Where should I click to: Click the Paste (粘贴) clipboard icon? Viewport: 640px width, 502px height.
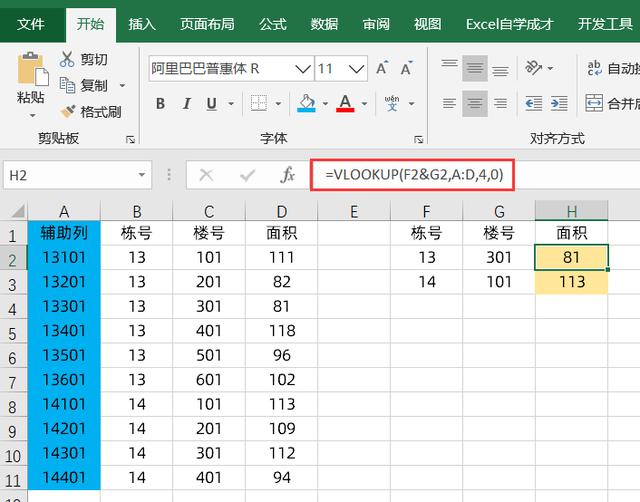(x=33, y=69)
